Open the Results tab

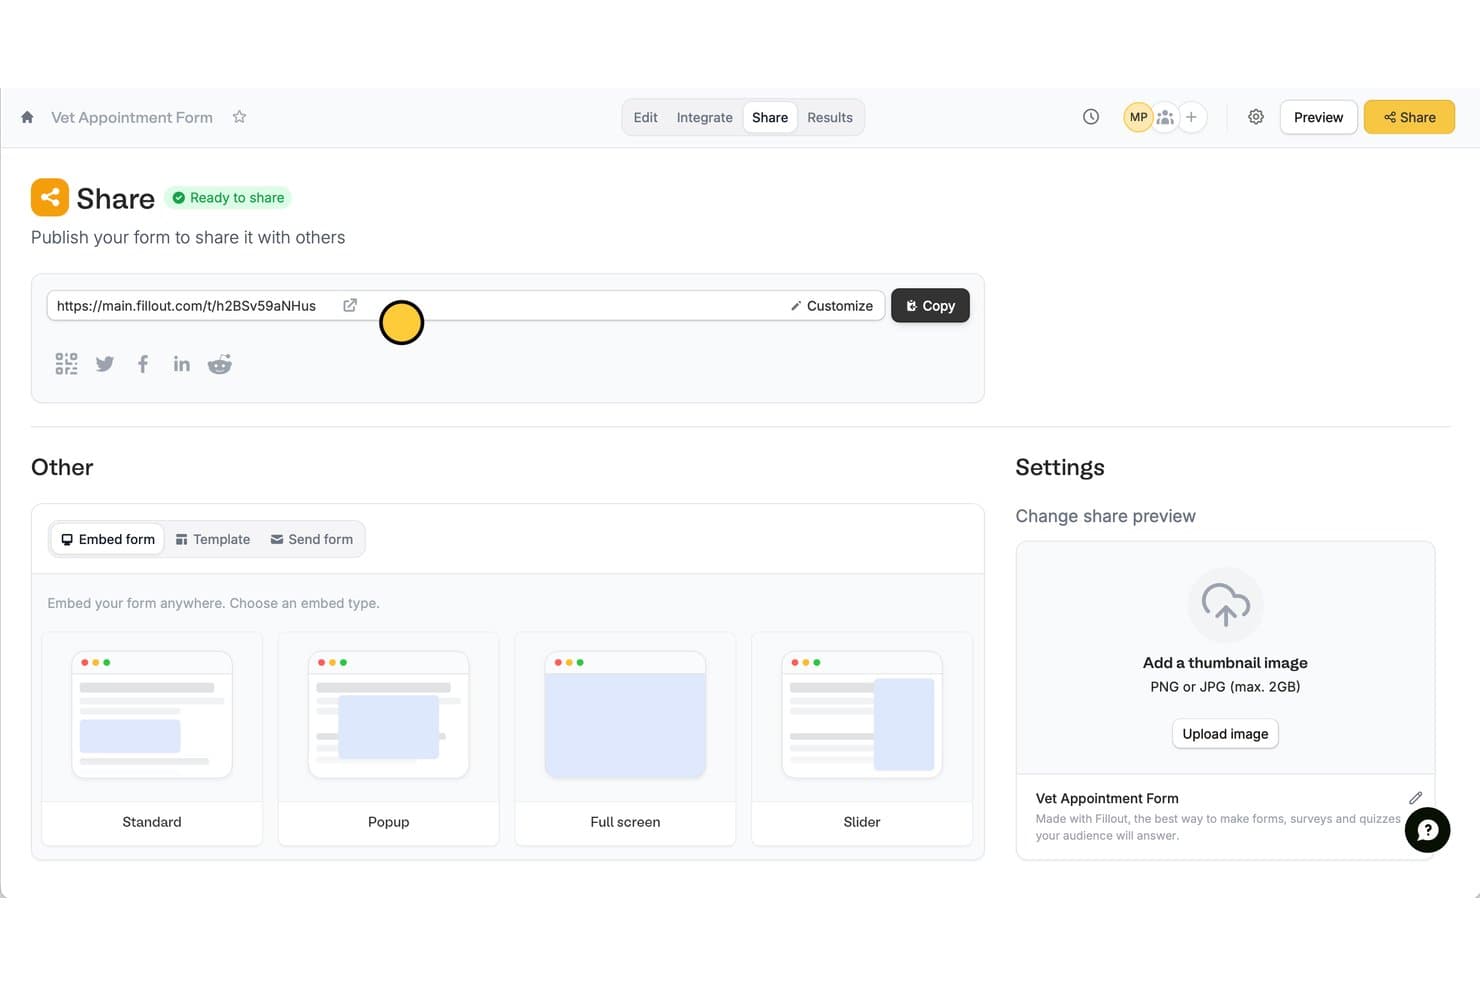(830, 117)
